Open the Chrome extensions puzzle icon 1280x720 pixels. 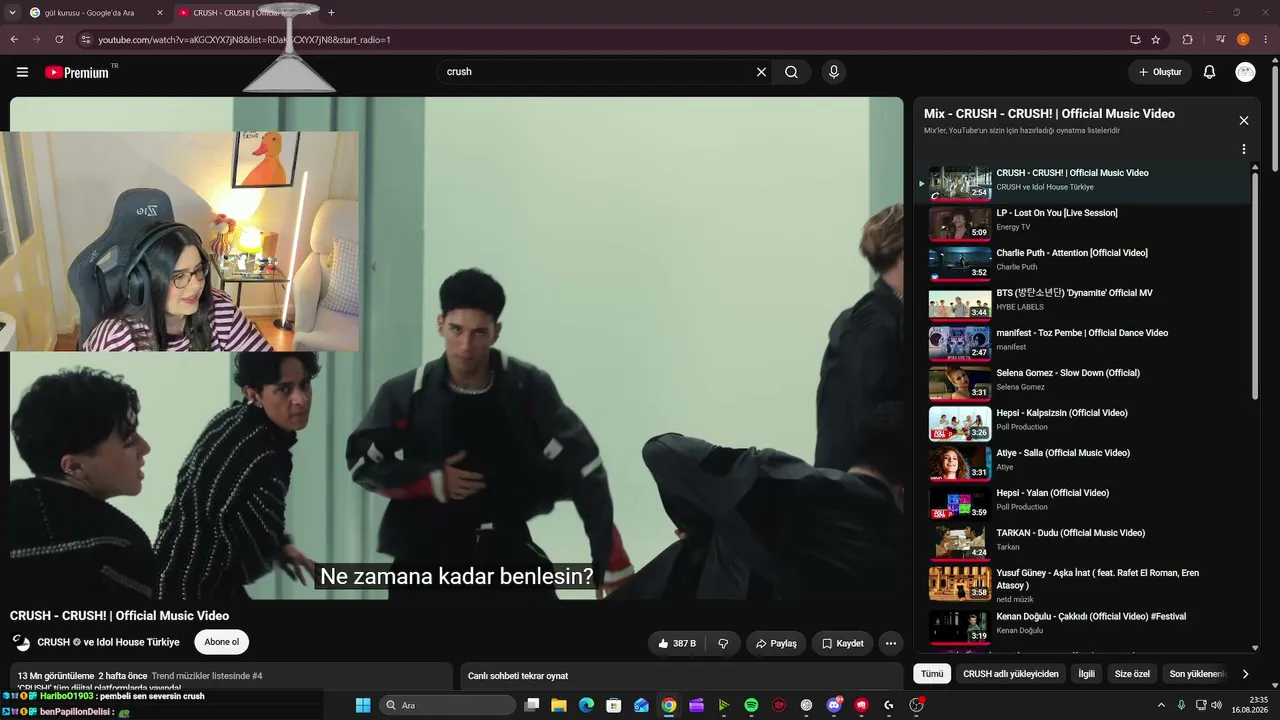tap(1188, 40)
